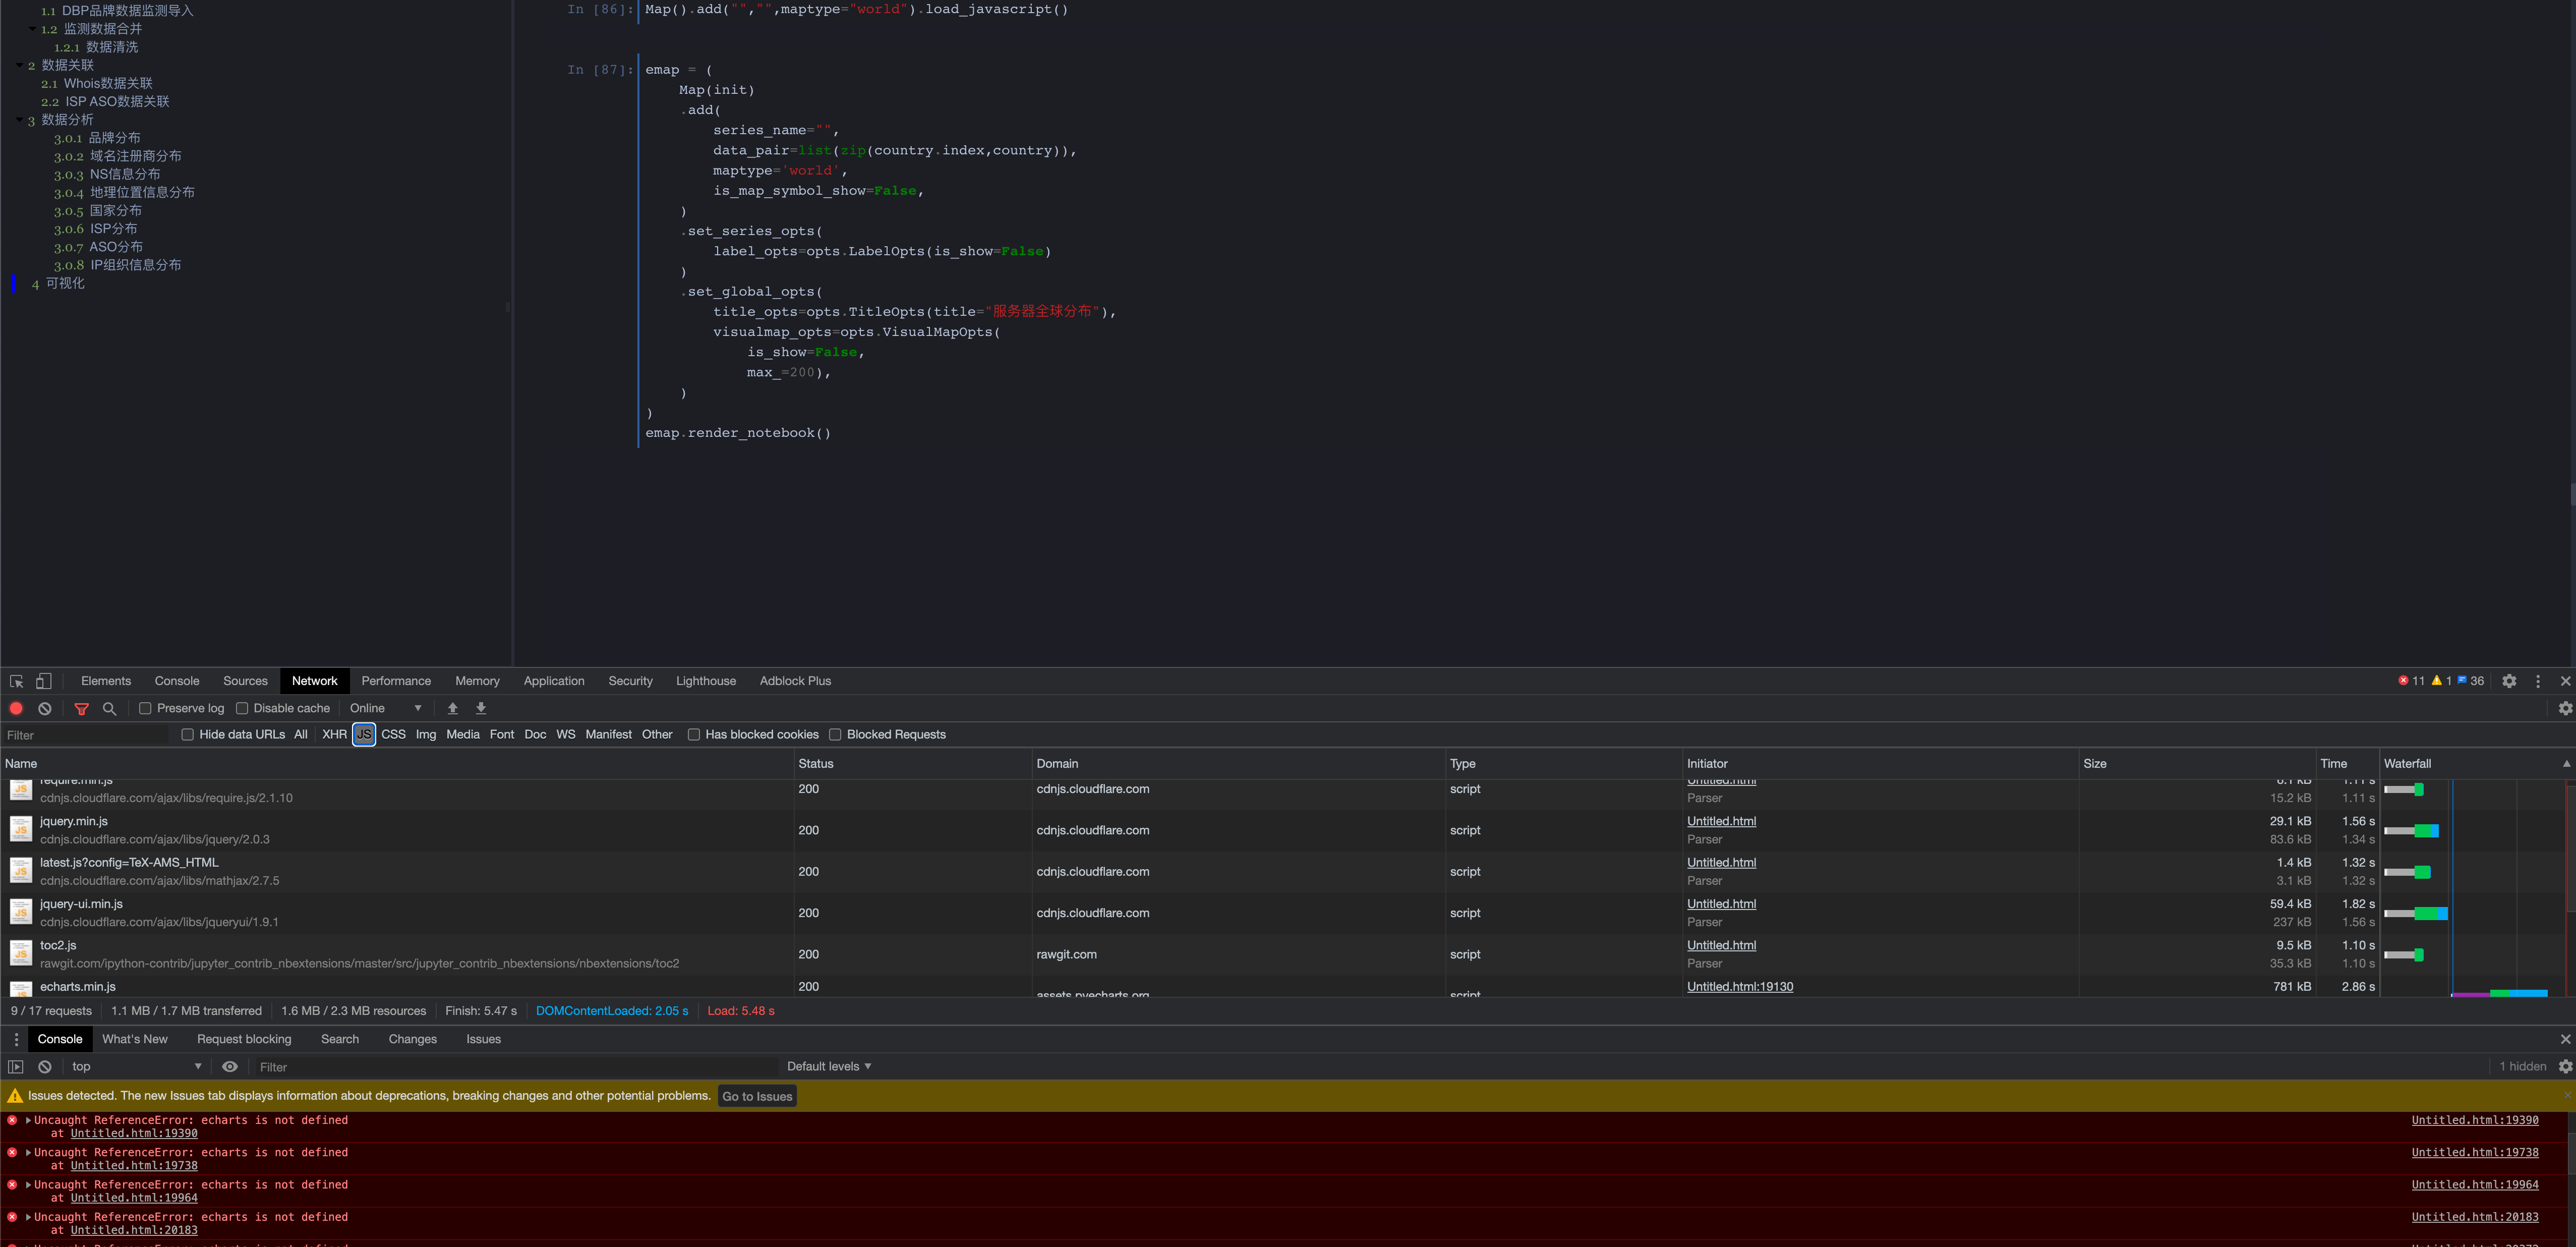Click the Go to Issues button
2576x1247 pixels.
[x=757, y=1096]
